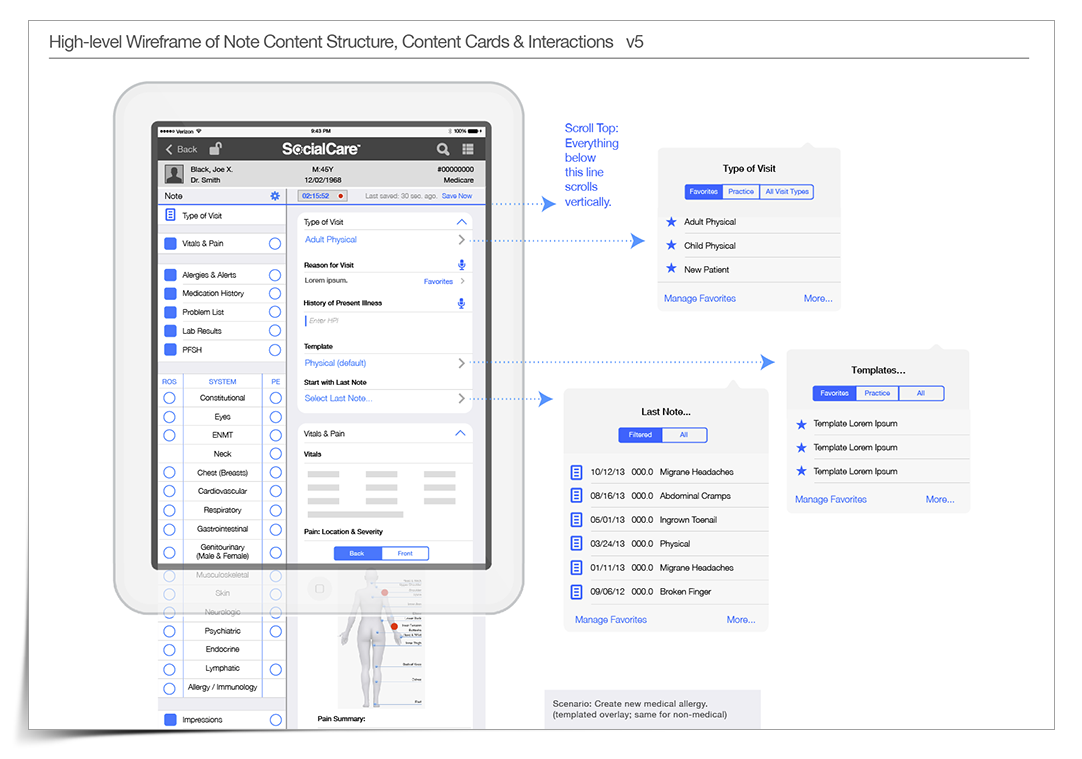Click star icon next to New Patient
Viewport: 1082px width, 759px height.
(x=671, y=268)
